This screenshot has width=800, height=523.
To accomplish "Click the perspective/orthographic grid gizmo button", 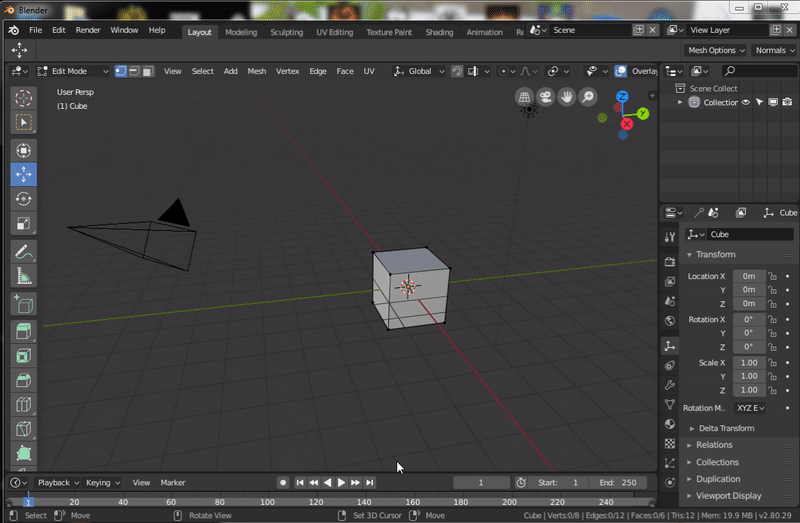I will (x=524, y=96).
